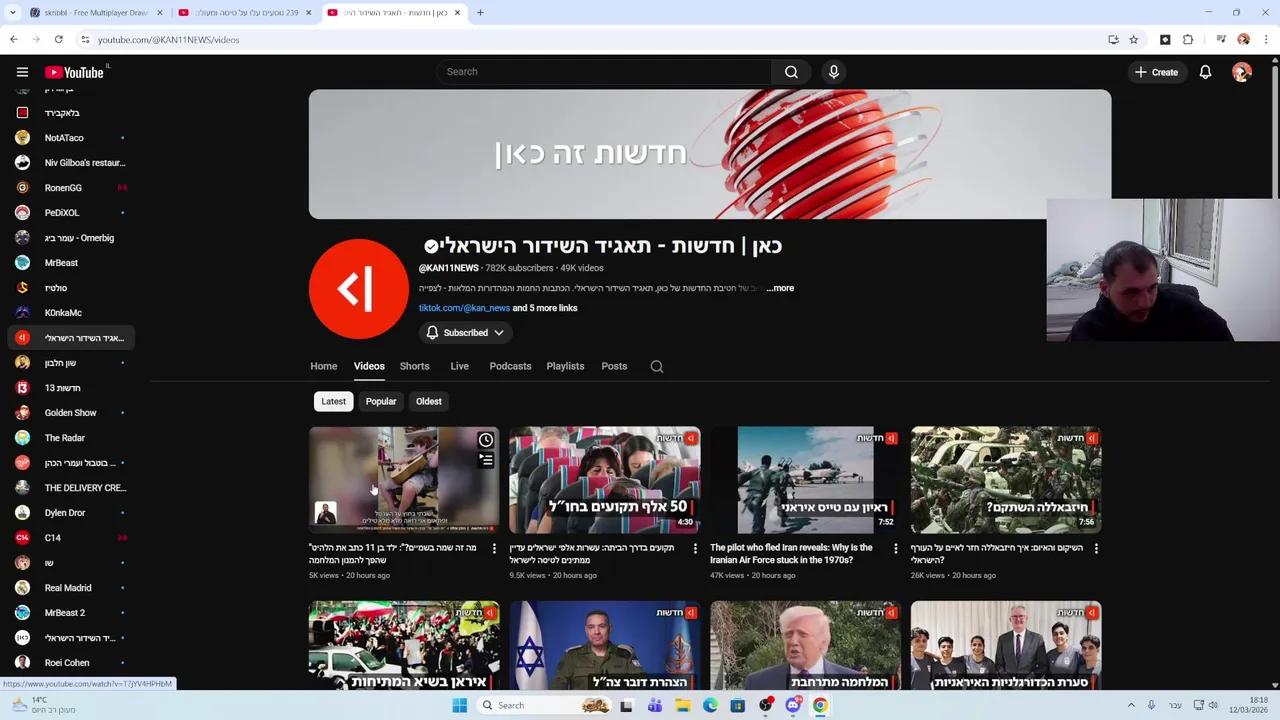Open the 50 אלף תקועים video thumbnail

(605, 480)
